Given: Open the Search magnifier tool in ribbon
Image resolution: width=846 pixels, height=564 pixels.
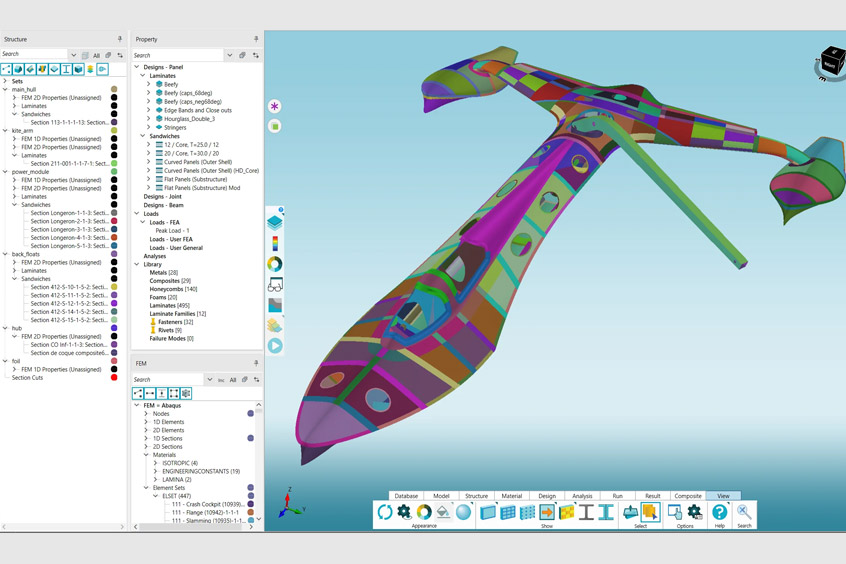Looking at the screenshot, I should click(x=744, y=513).
